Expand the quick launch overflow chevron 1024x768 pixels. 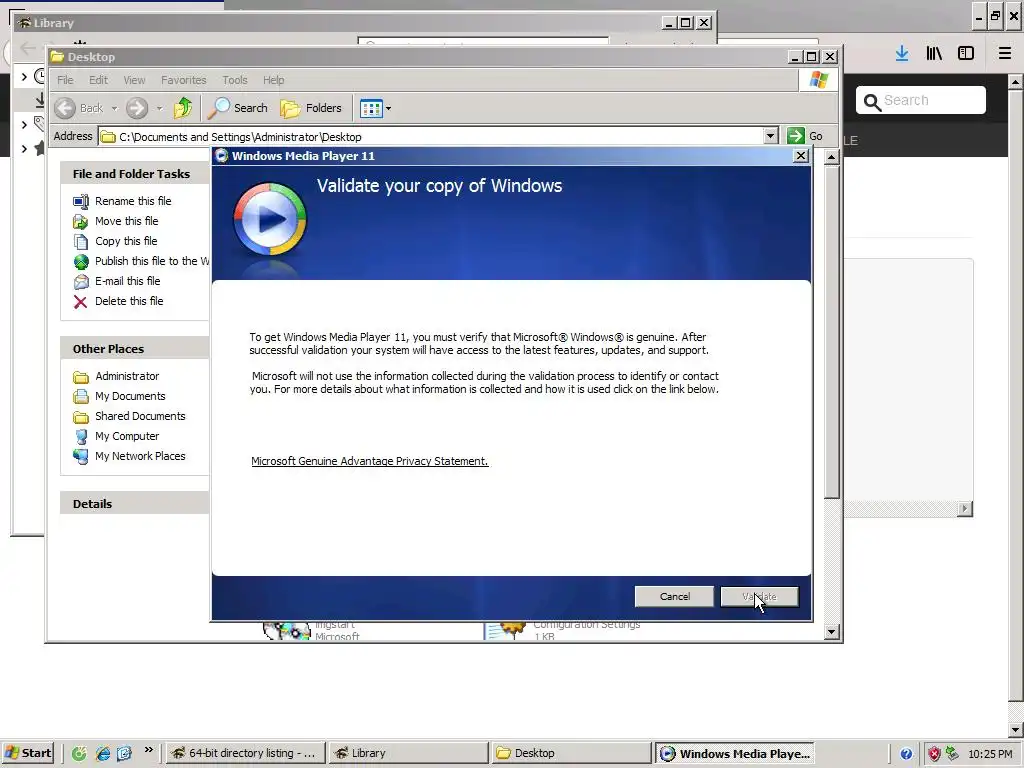click(148, 750)
